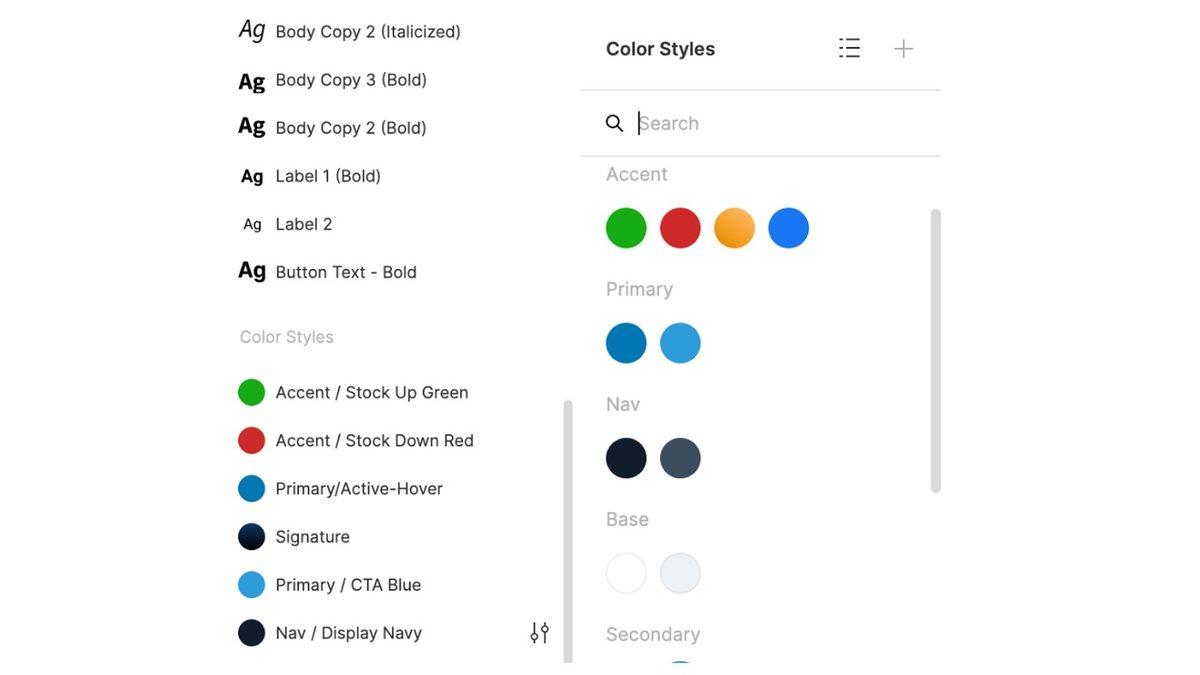
Task: Click the plus icon to add style
Action: click(903, 48)
